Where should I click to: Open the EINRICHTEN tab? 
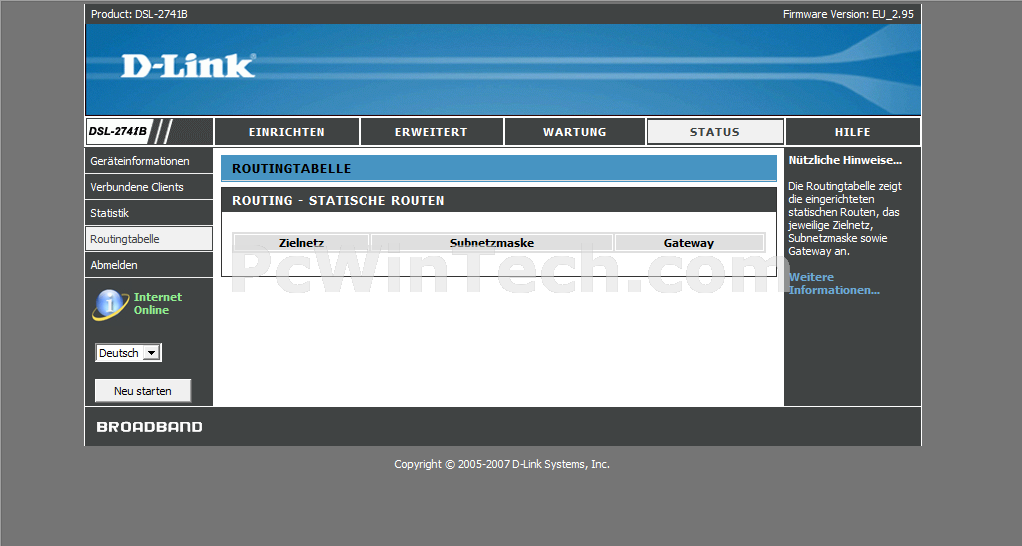point(287,132)
